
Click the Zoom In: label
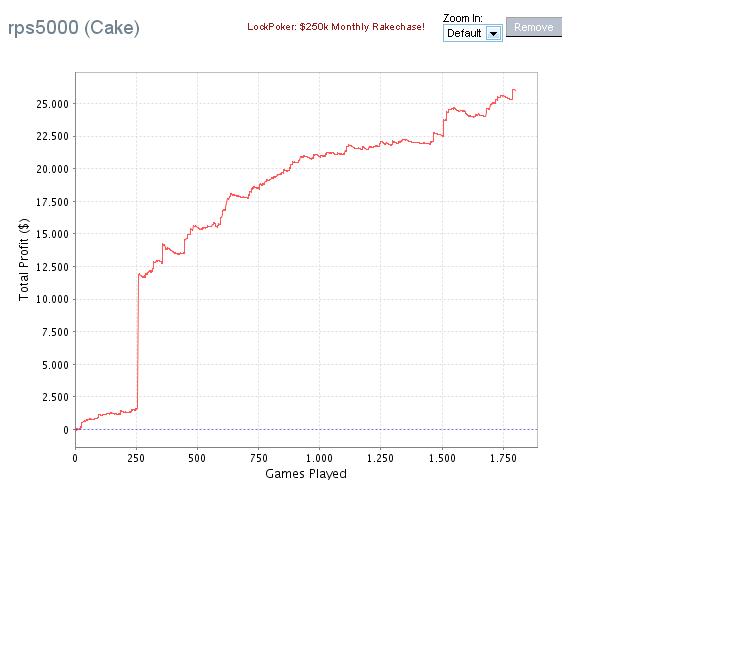463,18
